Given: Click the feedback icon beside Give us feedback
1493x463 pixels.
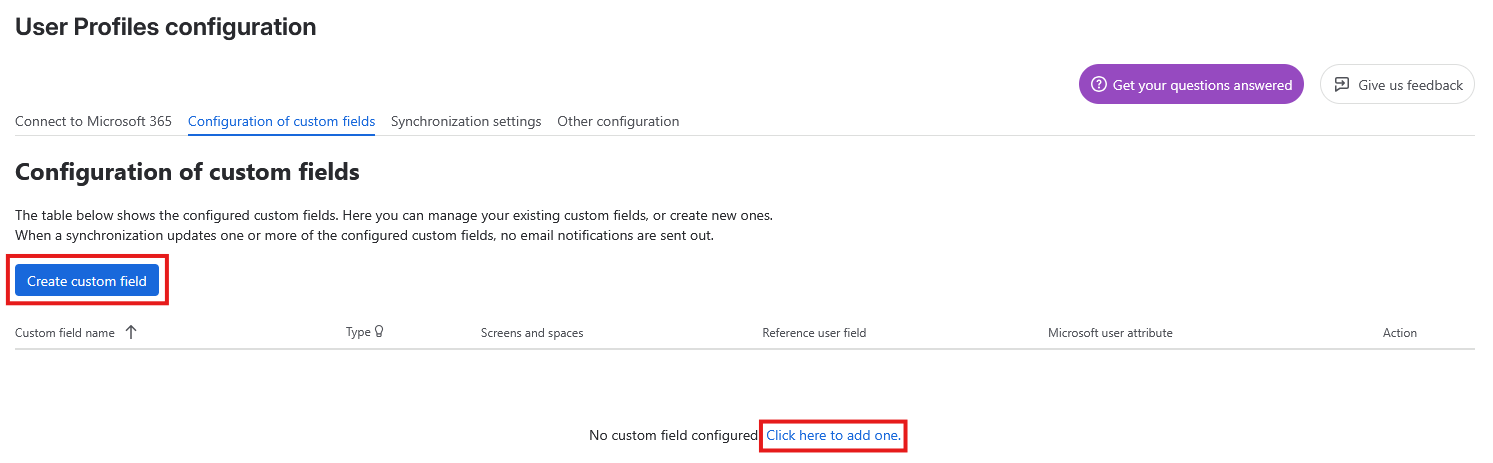Looking at the screenshot, I should tap(1342, 85).
